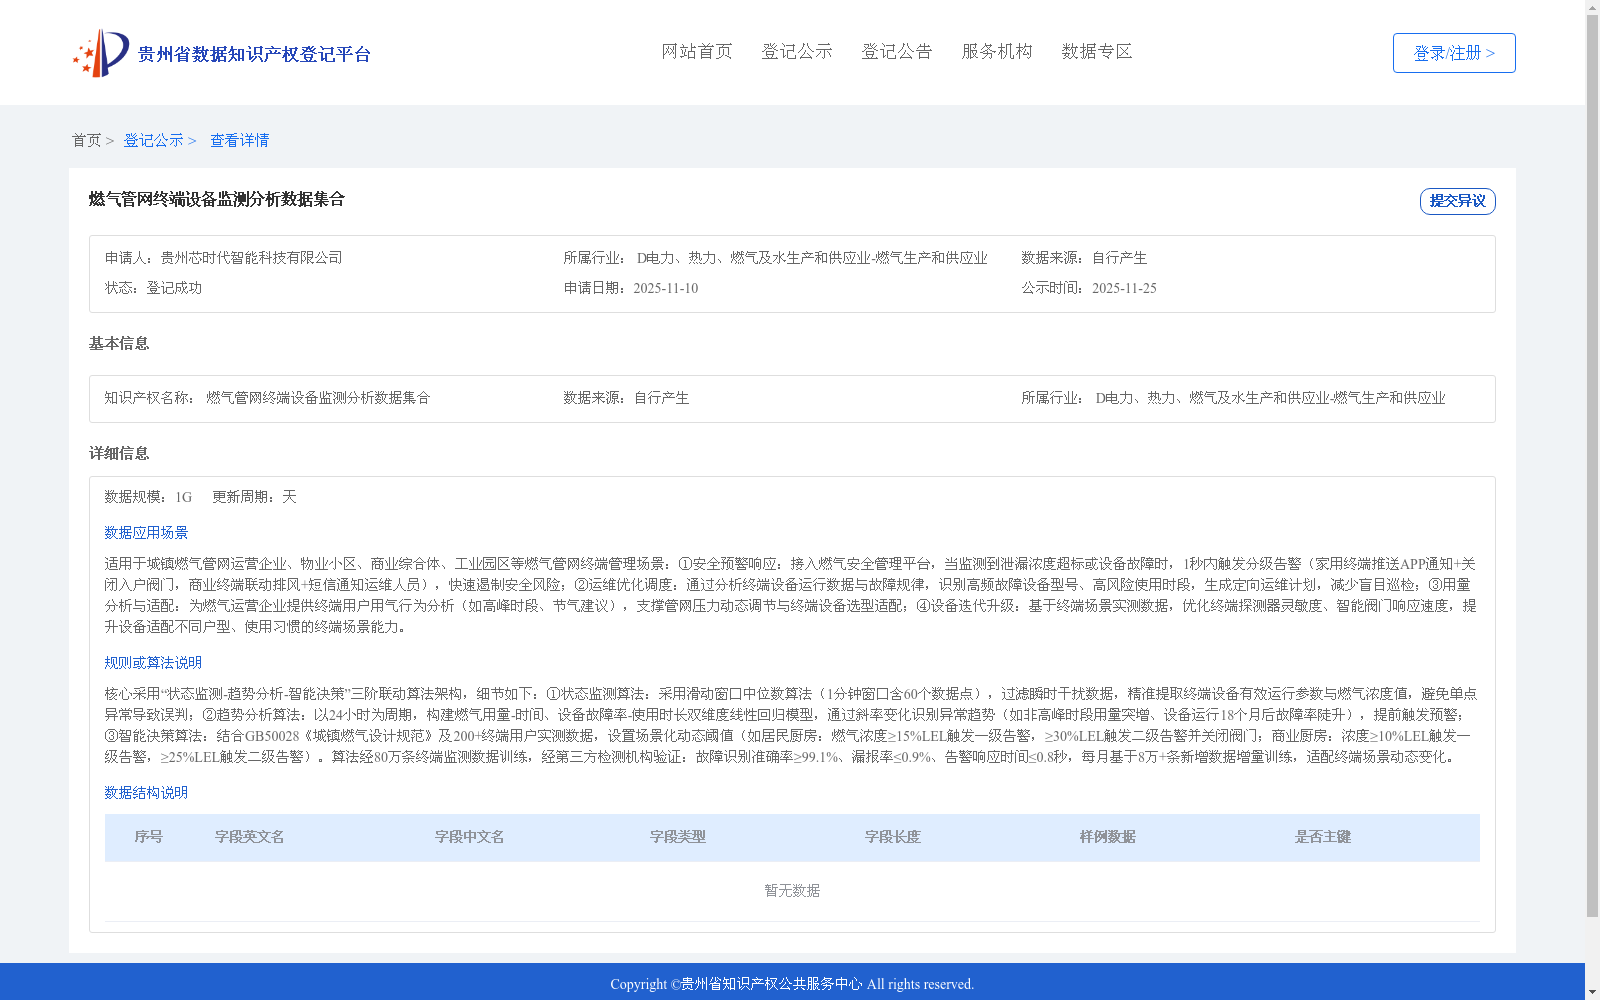
Task: Click the 字段长度 column header
Action: pyautogui.click(x=893, y=837)
